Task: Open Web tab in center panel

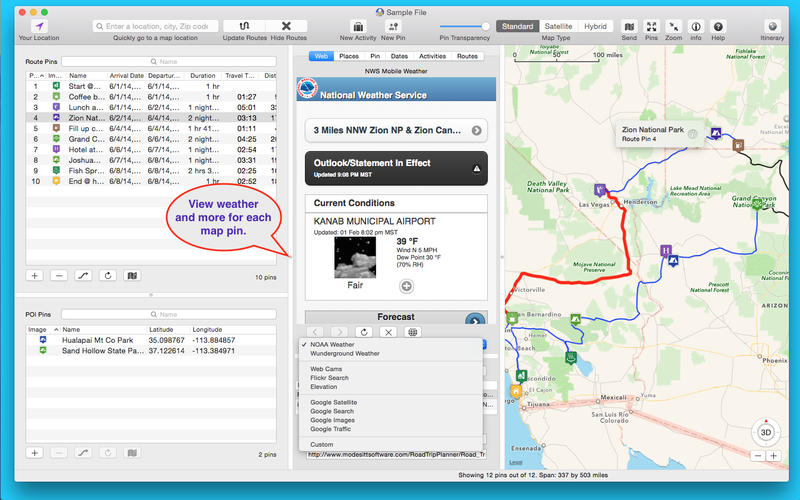Action: 321,56
